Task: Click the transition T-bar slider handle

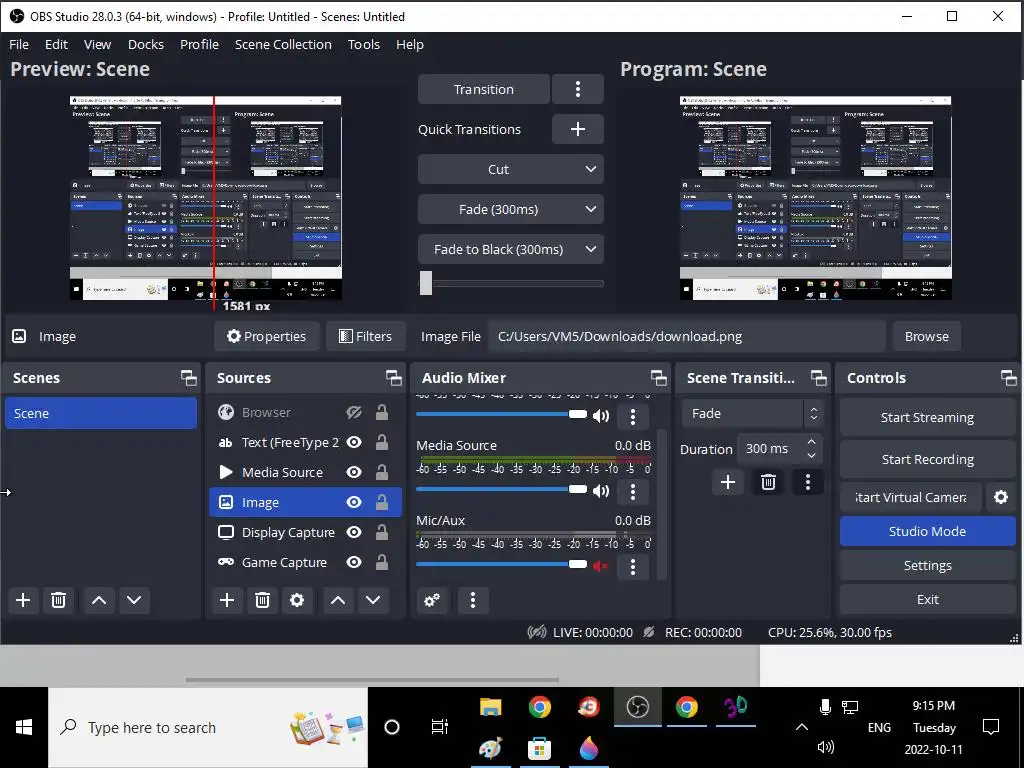Action: tap(426, 283)
